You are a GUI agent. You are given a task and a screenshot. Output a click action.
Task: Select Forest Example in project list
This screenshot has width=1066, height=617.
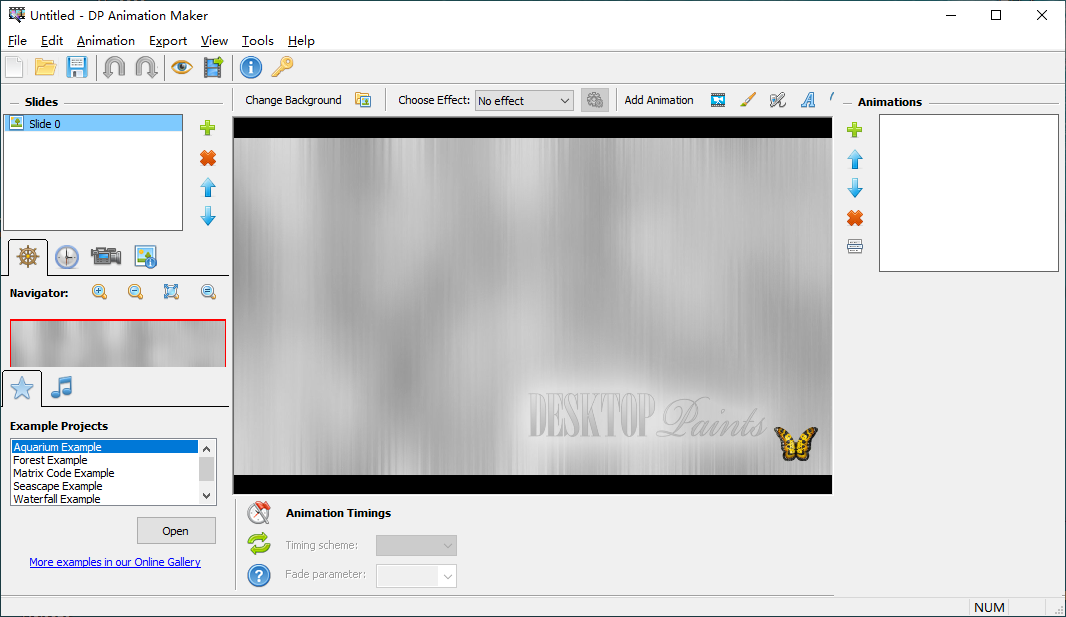coord(50,460)
